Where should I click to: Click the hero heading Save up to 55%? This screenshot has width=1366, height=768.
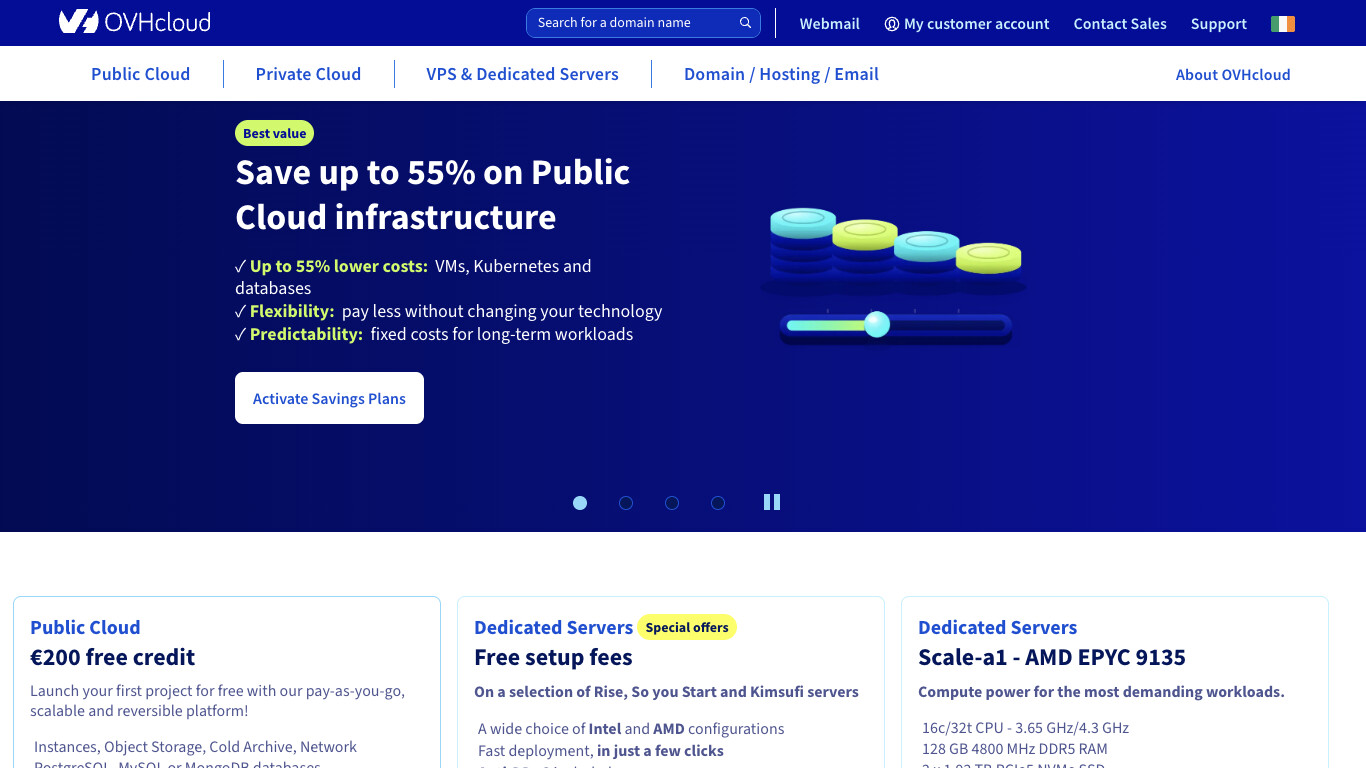tap(433, 195)
